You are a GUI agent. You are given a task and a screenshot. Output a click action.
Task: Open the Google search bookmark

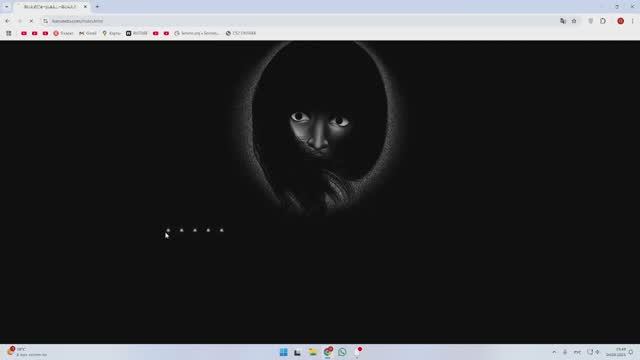pyautogui.click(x=197, y=33)
